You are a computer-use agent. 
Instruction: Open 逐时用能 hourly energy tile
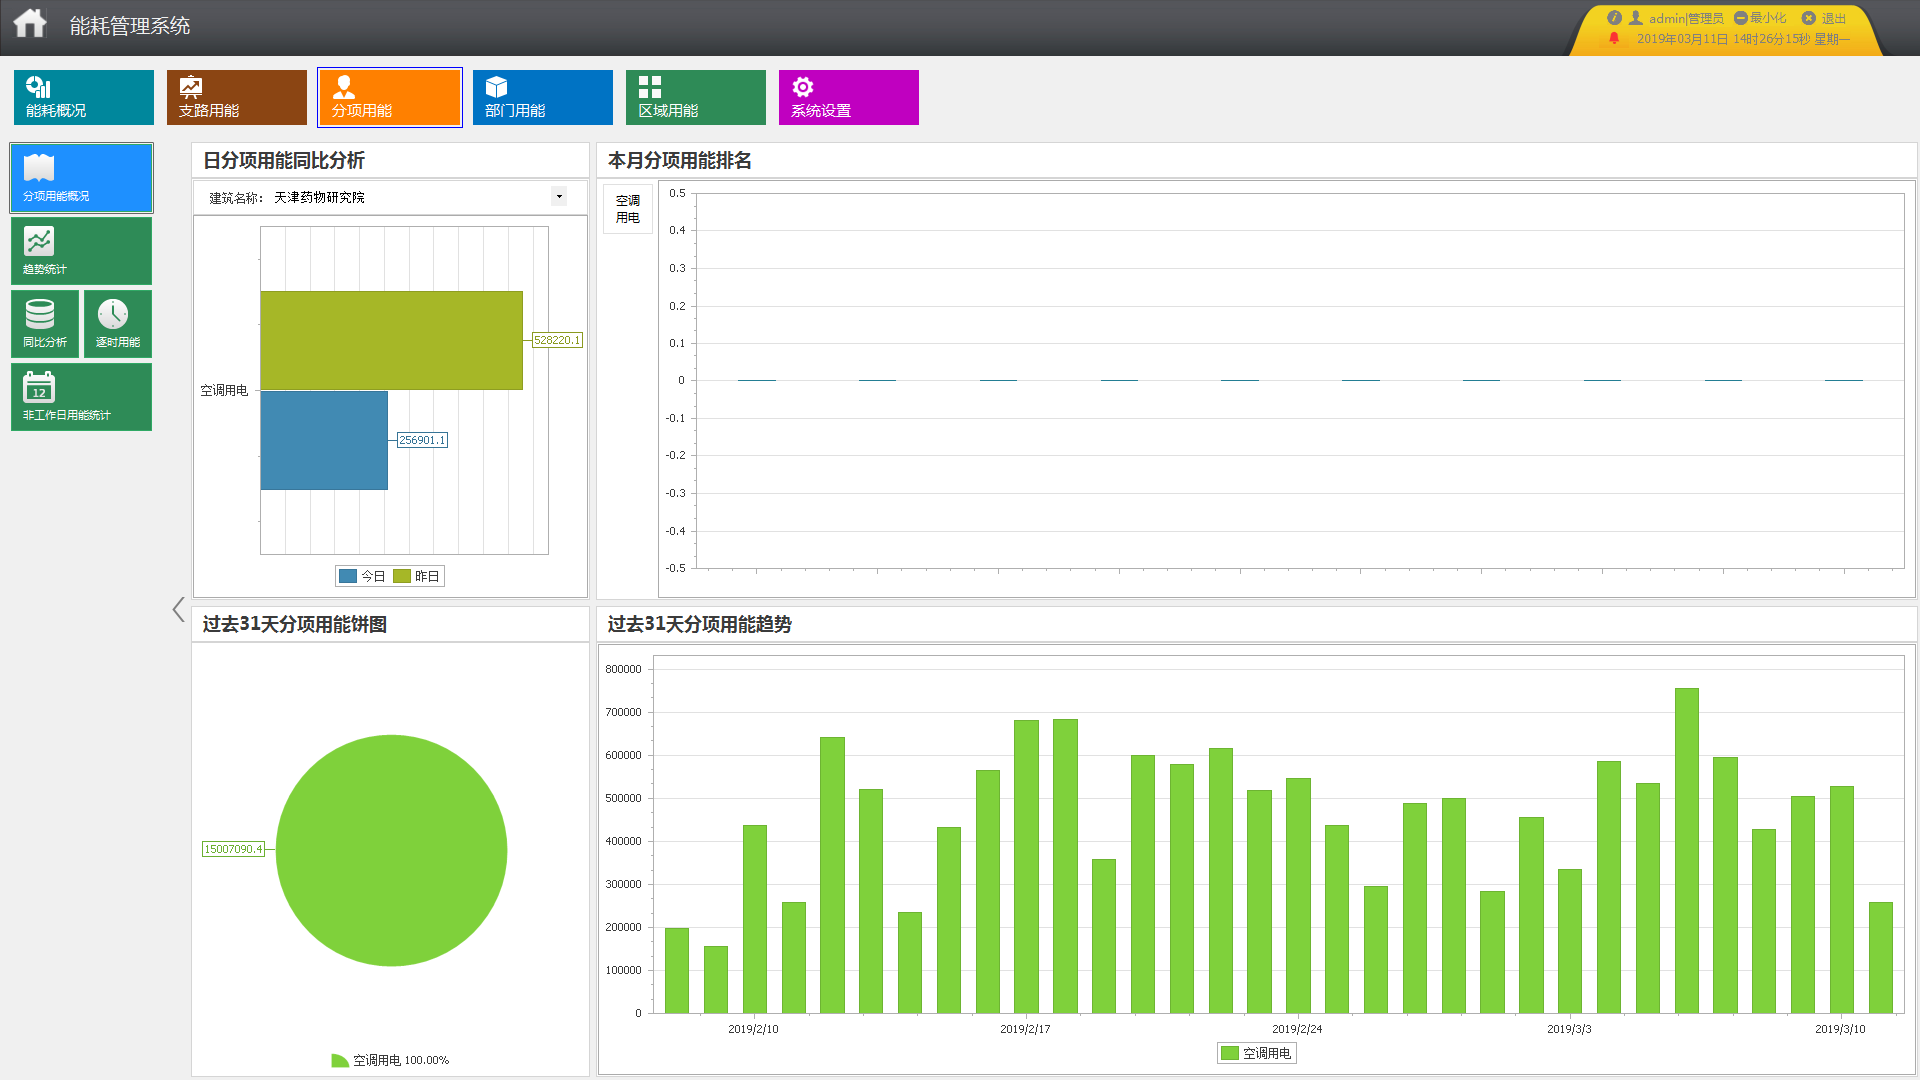click(117, 324)
